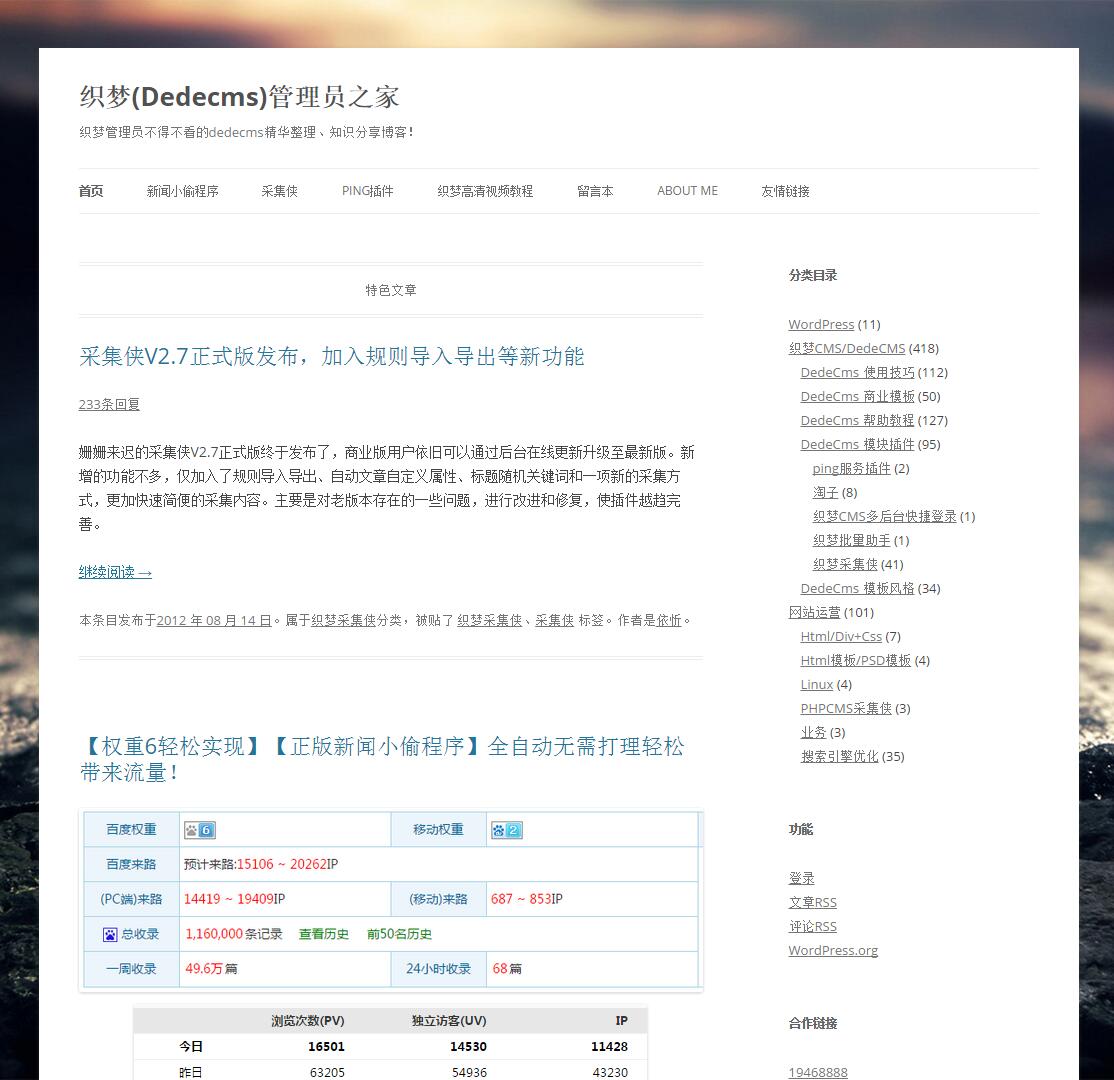Click the Baidu paw icon beside 总收录

(110, 934)
